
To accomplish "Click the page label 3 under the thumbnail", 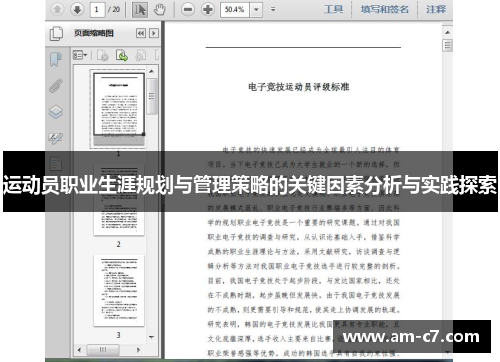I will point(118,335).
